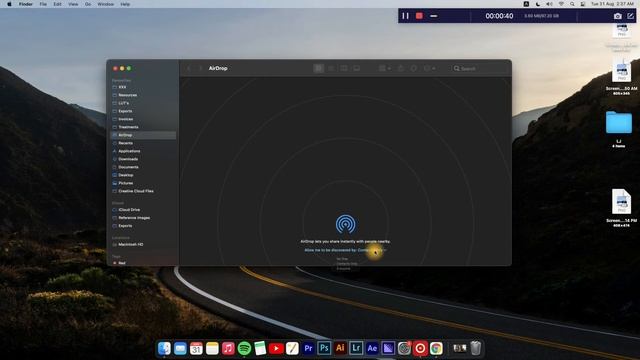Minimize the recording control bar
Screen dimensions: 640x360
(x=434, y=16)
